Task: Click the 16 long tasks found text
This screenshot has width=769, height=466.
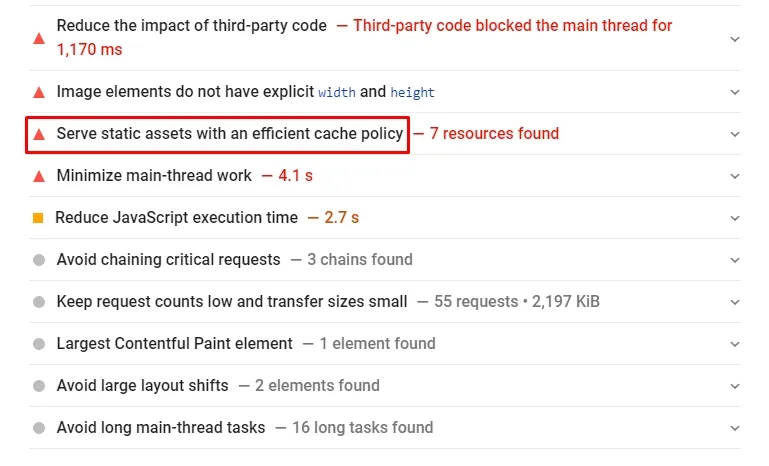Action: 362,428
